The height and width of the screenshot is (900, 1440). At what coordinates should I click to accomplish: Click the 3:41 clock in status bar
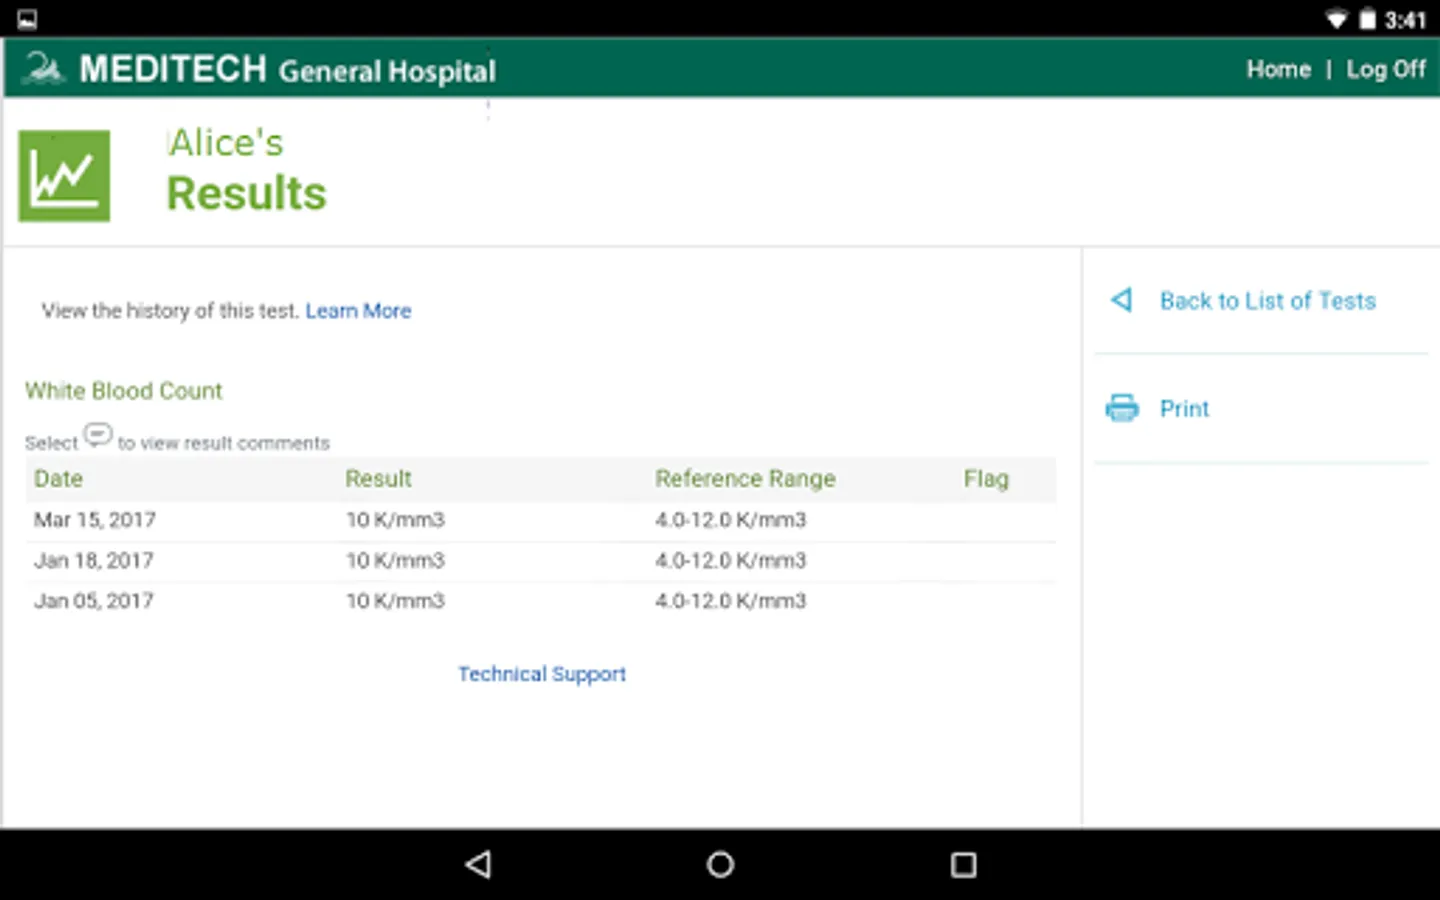[x=1405, y=20]
